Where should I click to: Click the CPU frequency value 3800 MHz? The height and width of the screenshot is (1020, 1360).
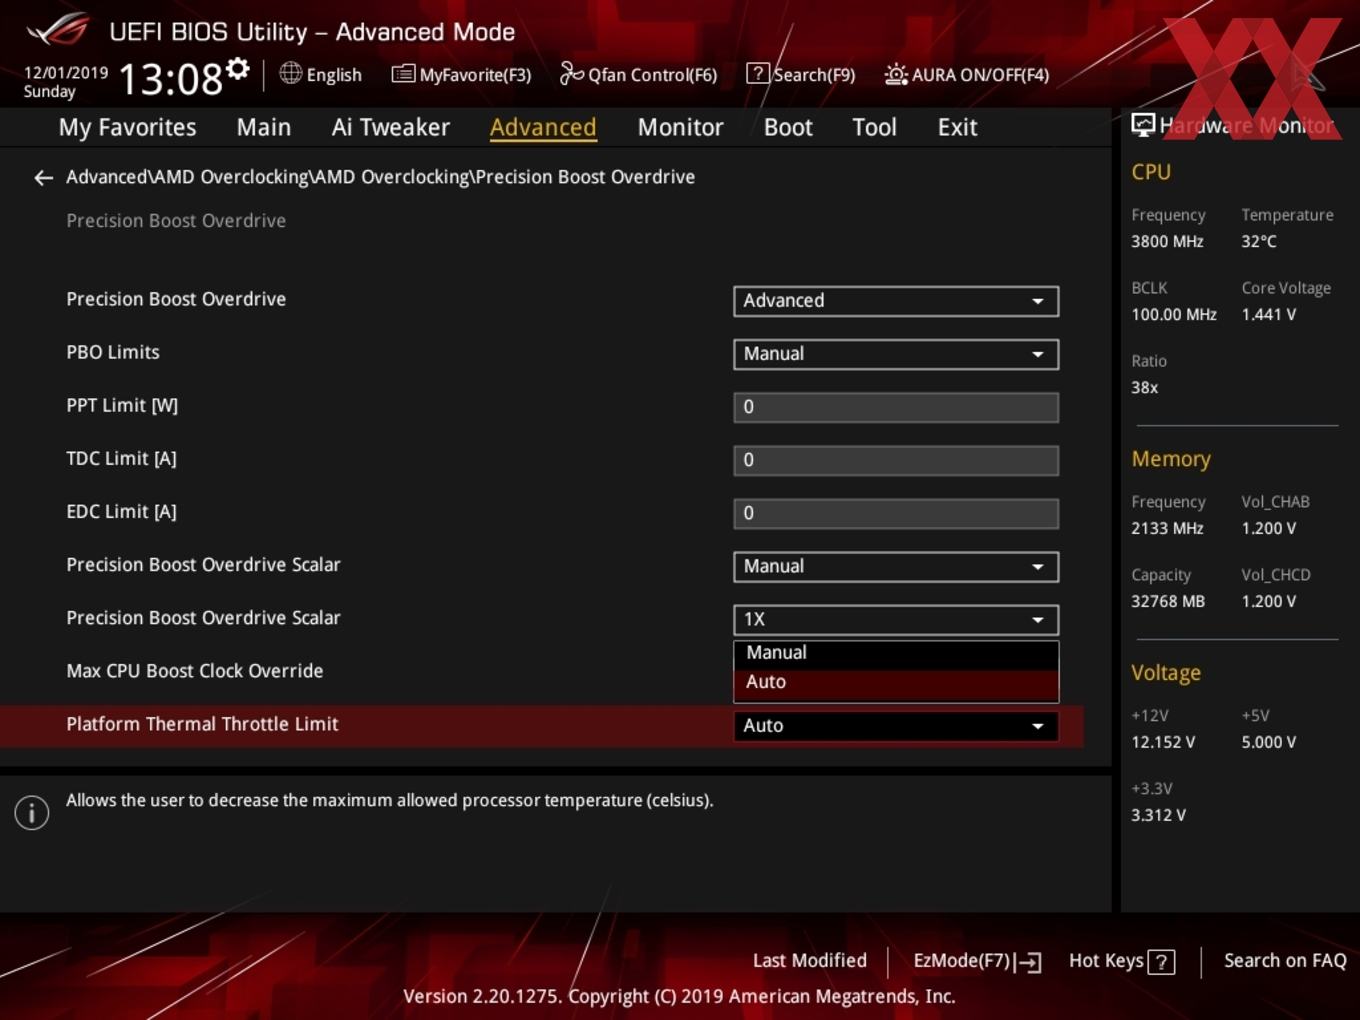tap(1167, 242)
